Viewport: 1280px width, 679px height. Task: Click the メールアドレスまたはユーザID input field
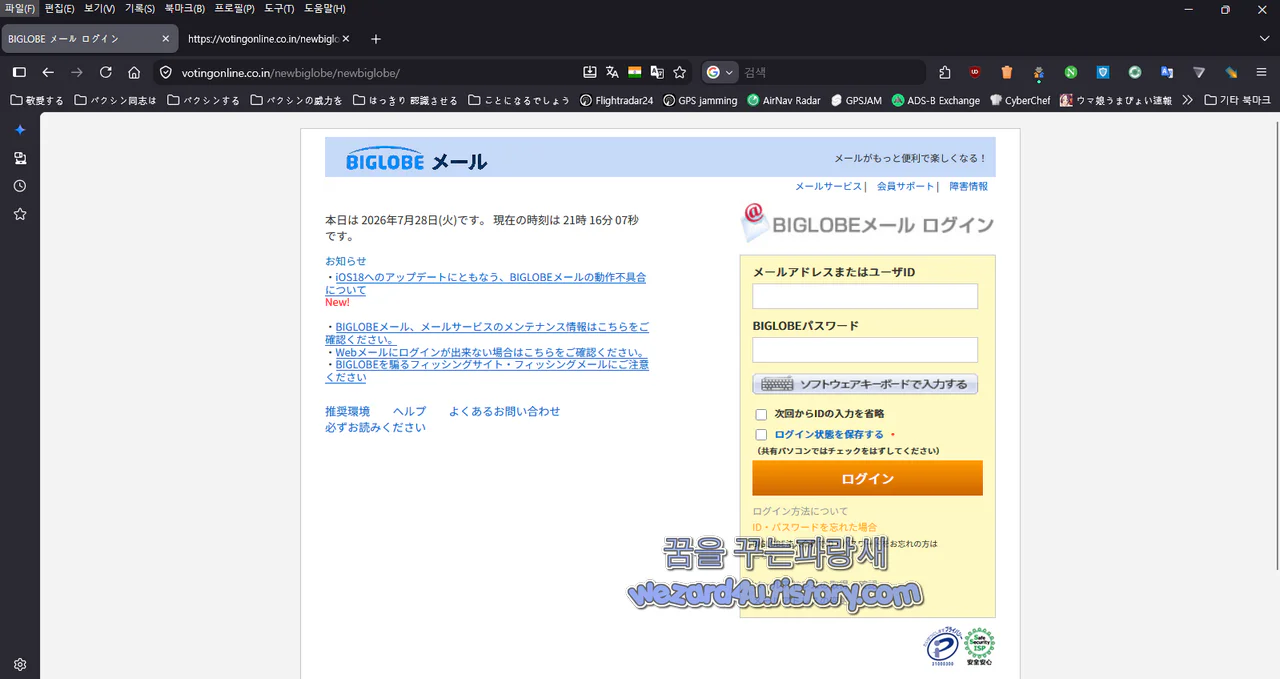[x=865, y=296]
